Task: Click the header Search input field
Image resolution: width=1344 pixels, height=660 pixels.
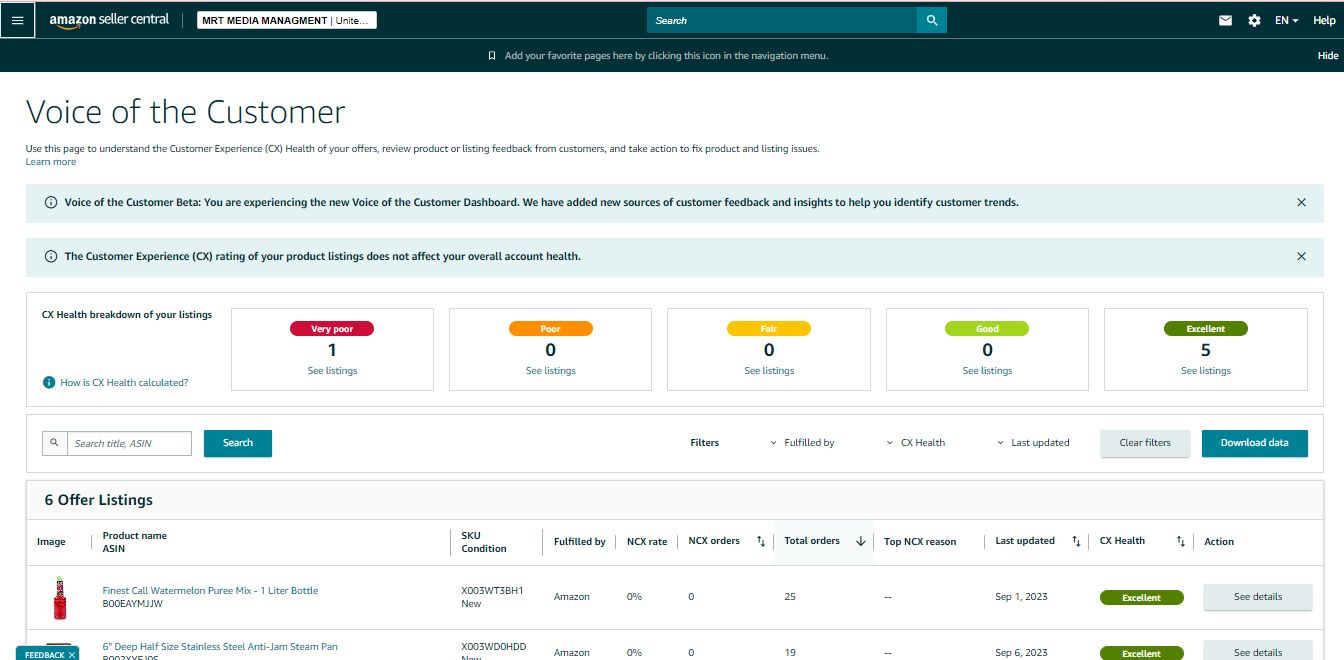Action: point(782,20)
